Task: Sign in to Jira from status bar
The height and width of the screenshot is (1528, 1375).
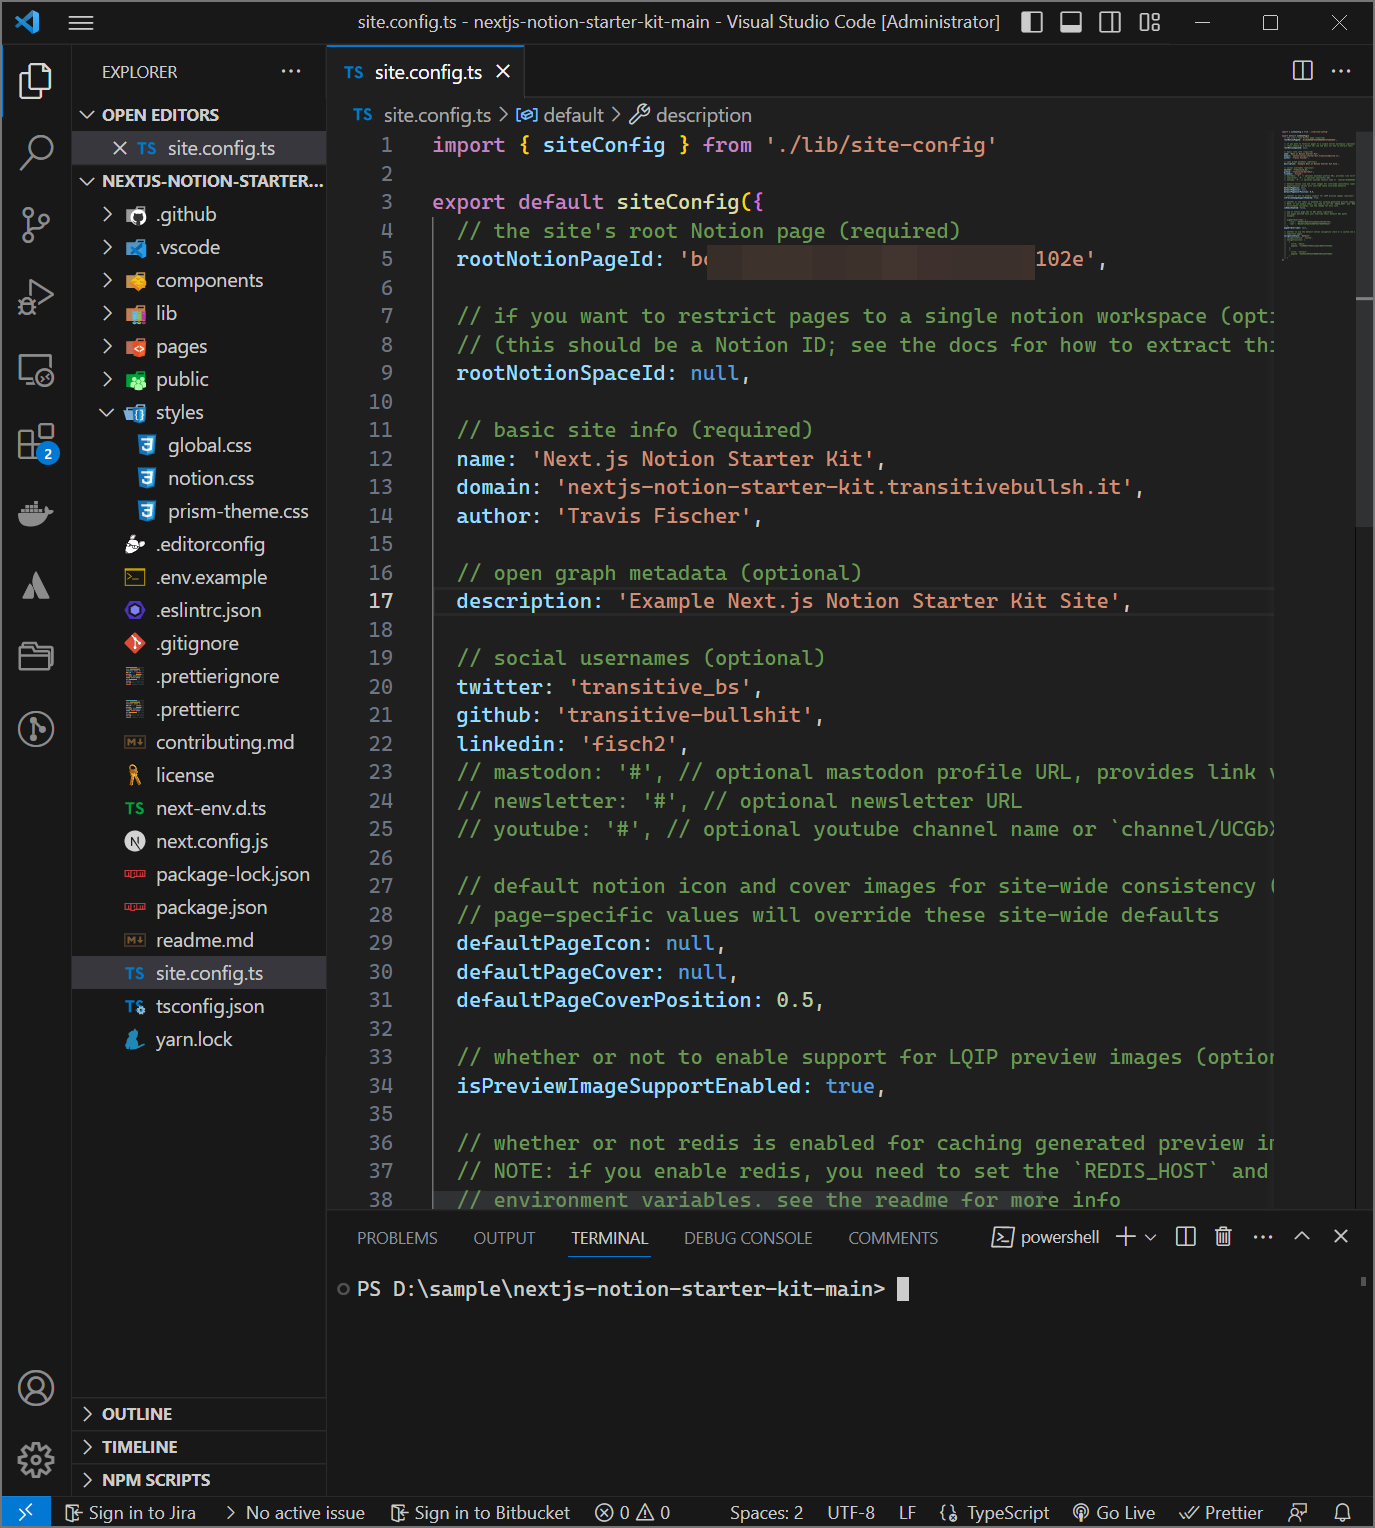Action: (x=131, y=1513)
